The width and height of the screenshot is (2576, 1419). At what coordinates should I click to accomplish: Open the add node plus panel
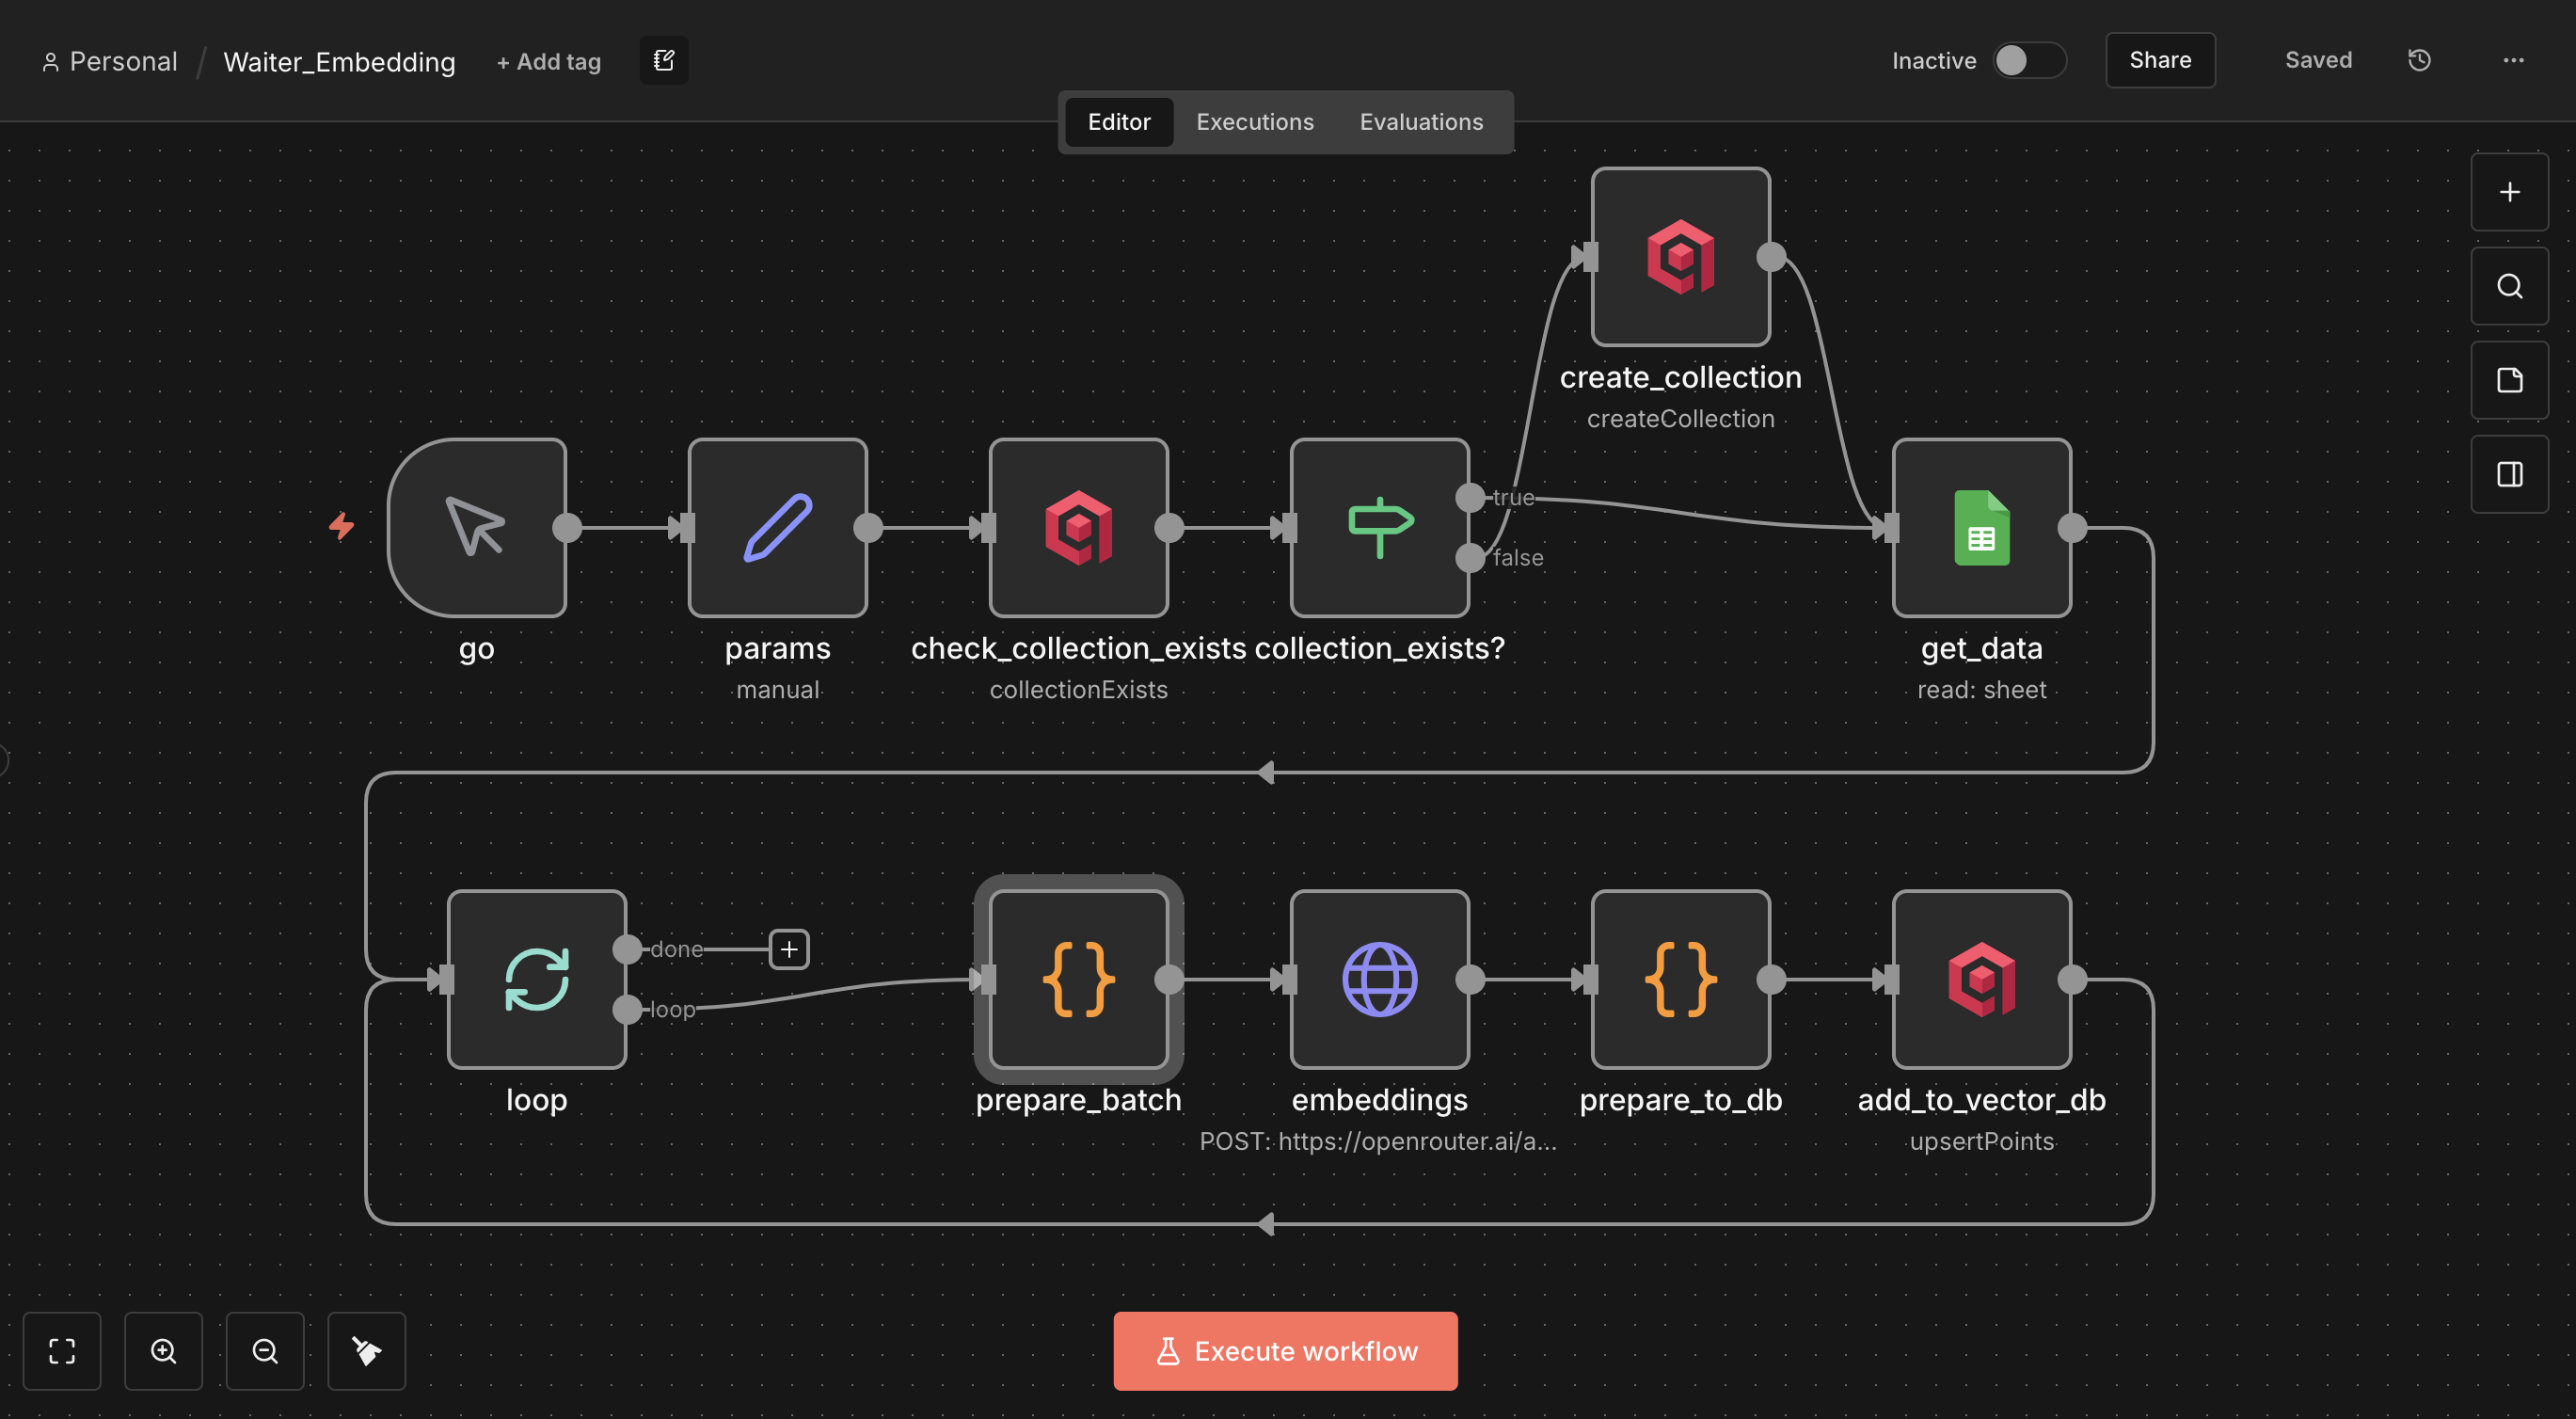point(2509,192)
